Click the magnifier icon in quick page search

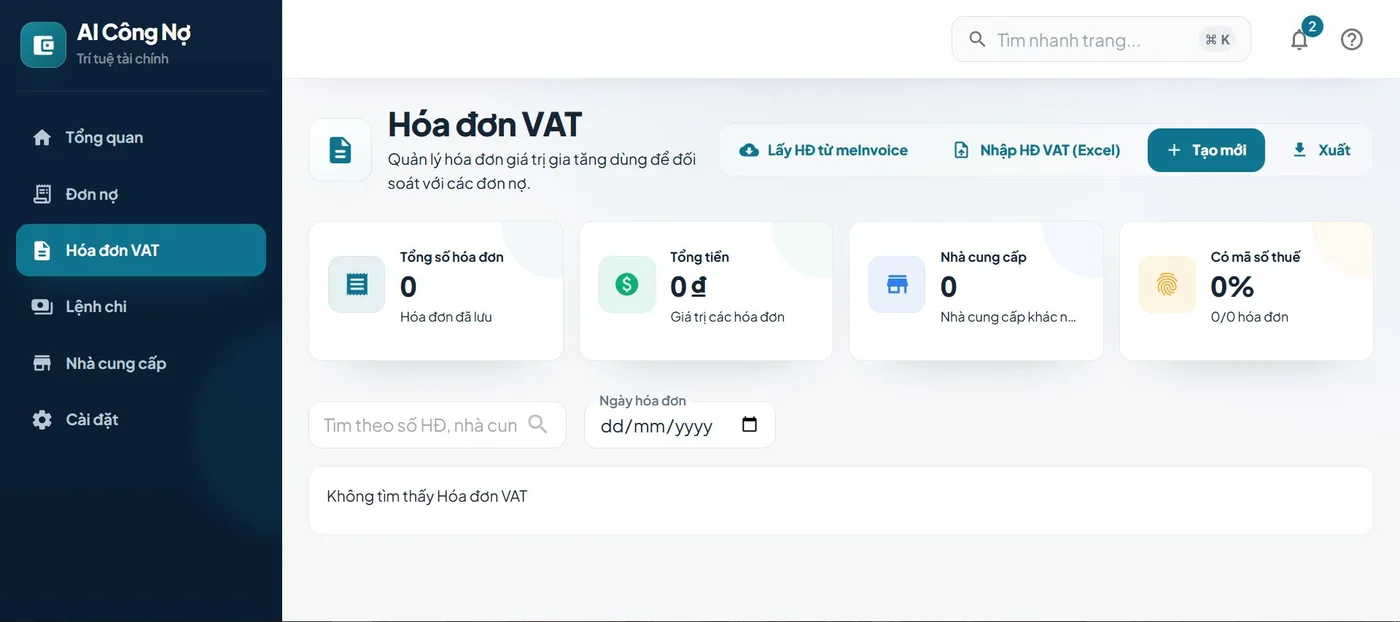(x=977, y=40)
